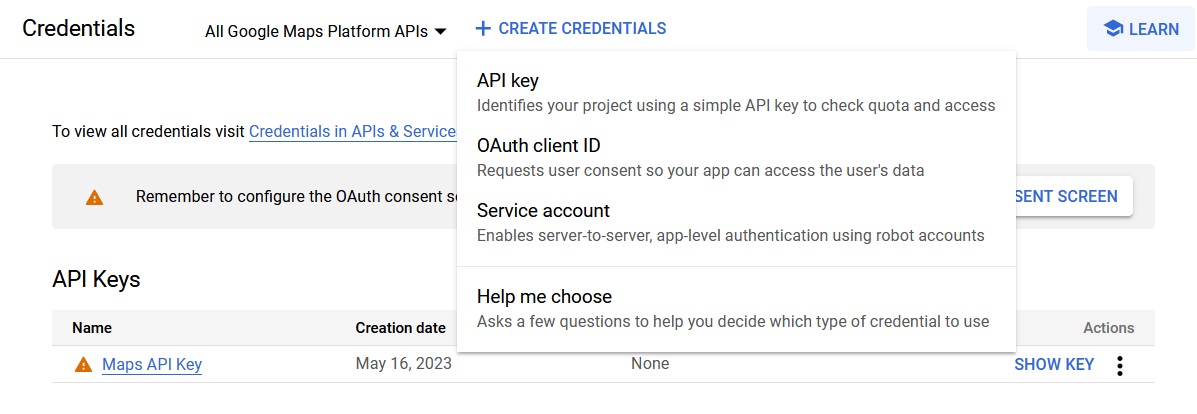Choose OAuth client ID option
Image resolution: width=1197 pixels, height=414 pixels.
pyautogui.click(x=736, y=157)
